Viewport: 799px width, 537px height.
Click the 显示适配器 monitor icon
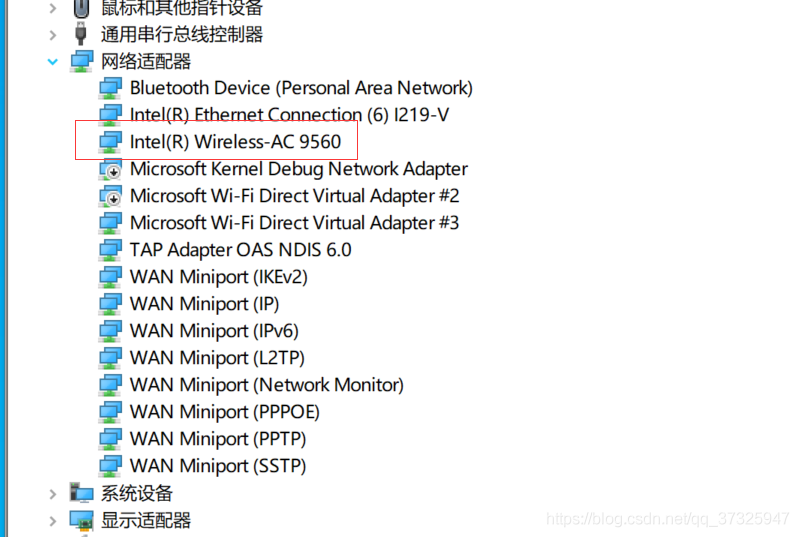tap(82, 520)
